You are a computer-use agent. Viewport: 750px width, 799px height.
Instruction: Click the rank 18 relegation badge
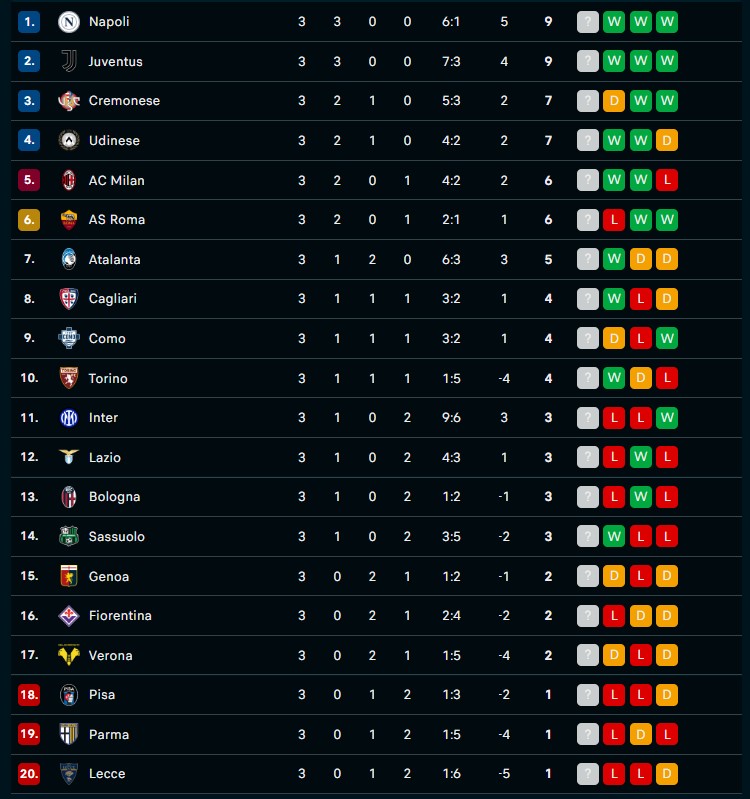tap(29, 695)
